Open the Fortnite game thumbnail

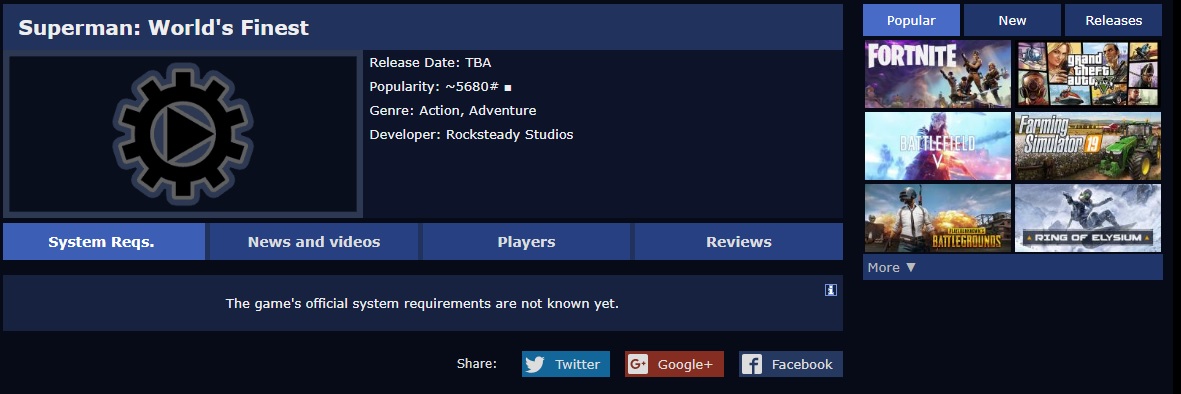tap(938, 74)
